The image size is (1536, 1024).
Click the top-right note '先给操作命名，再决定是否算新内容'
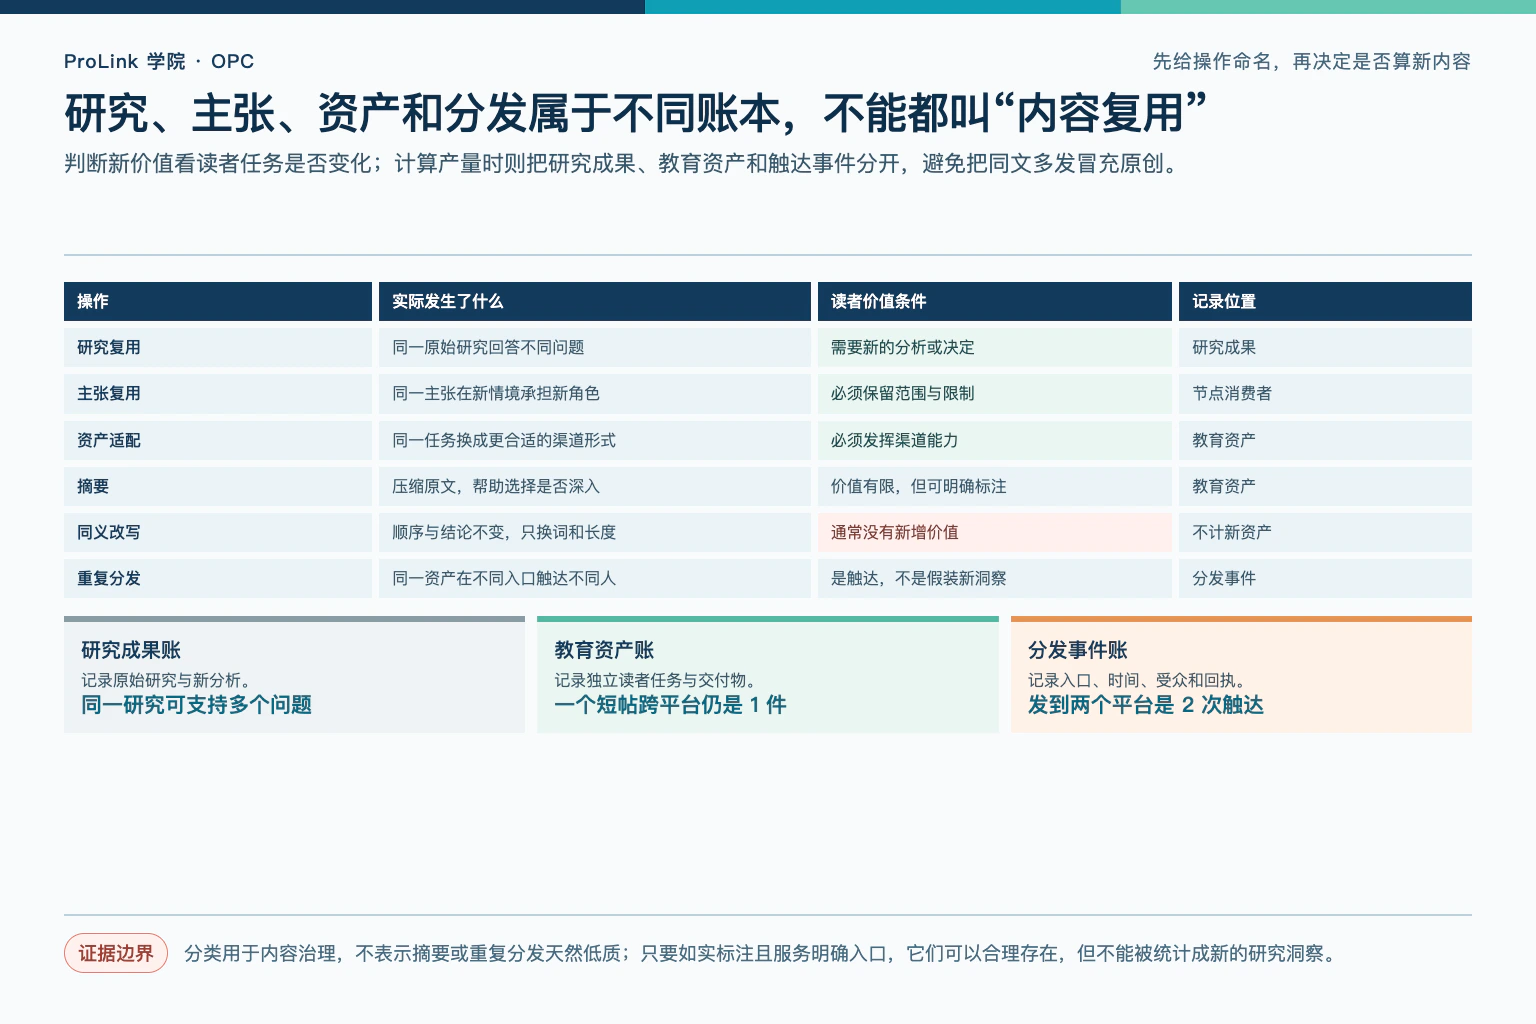click(1312, 61)
